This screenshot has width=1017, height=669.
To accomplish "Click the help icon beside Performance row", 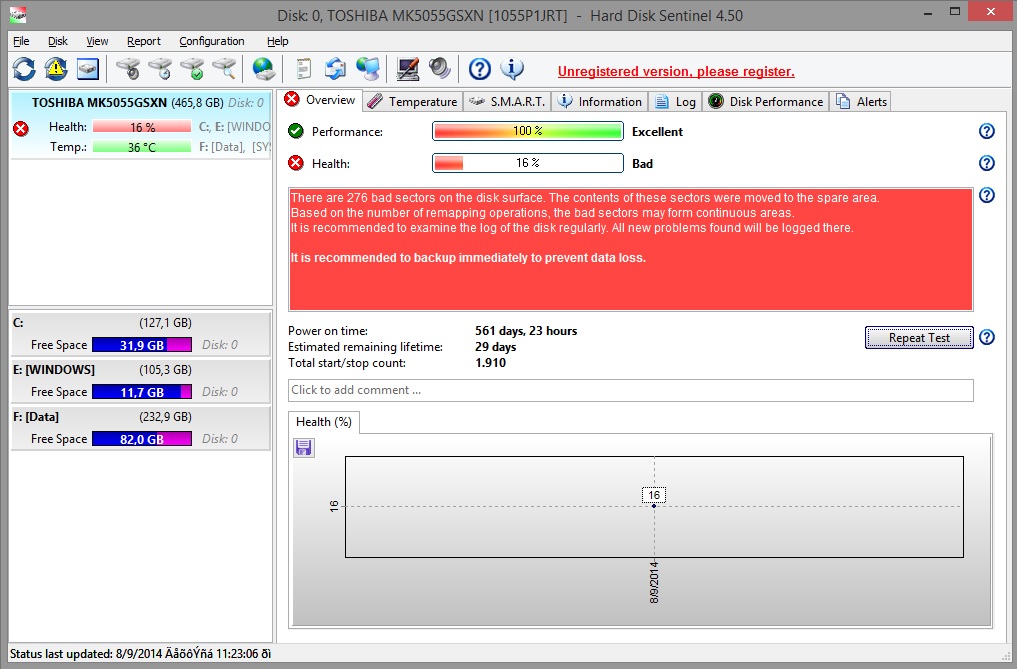I will click(x=987, y=131).
